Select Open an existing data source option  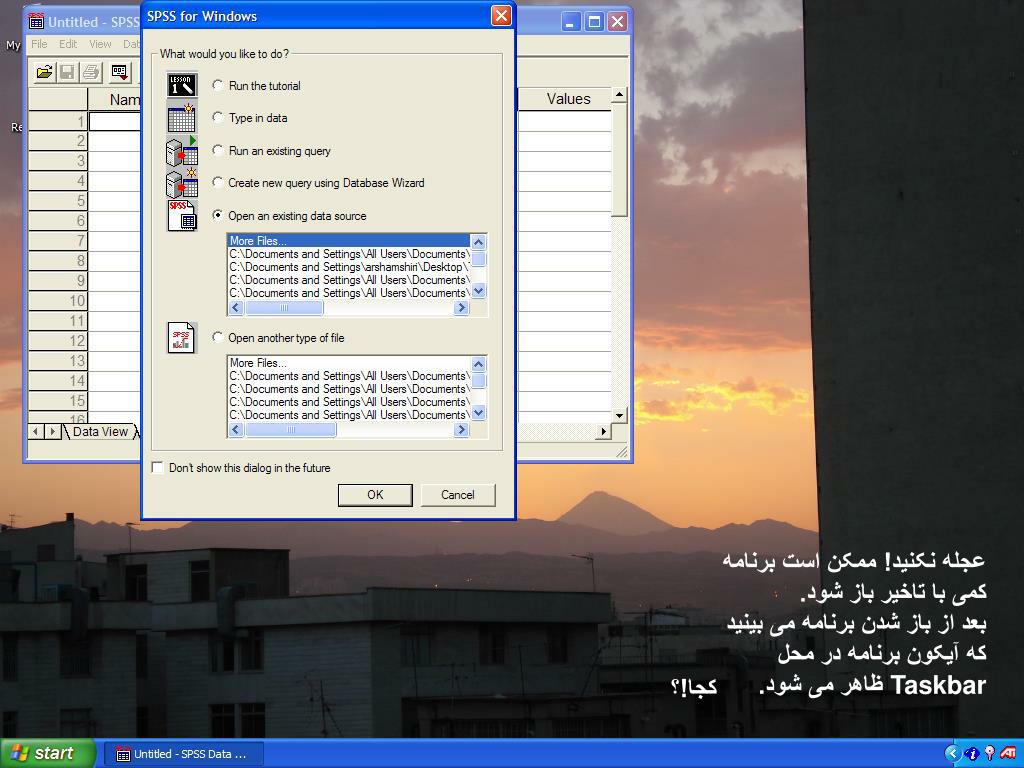click(x=218, y=215)
